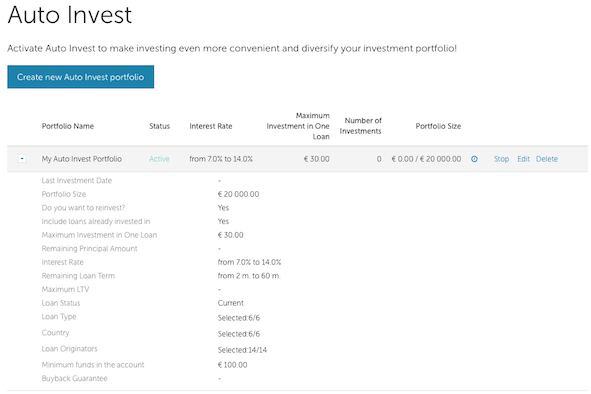The height and width of the screenshot is (394, 591).
Task: Click Maximum Investment in One Loan header
Action: 298,126
